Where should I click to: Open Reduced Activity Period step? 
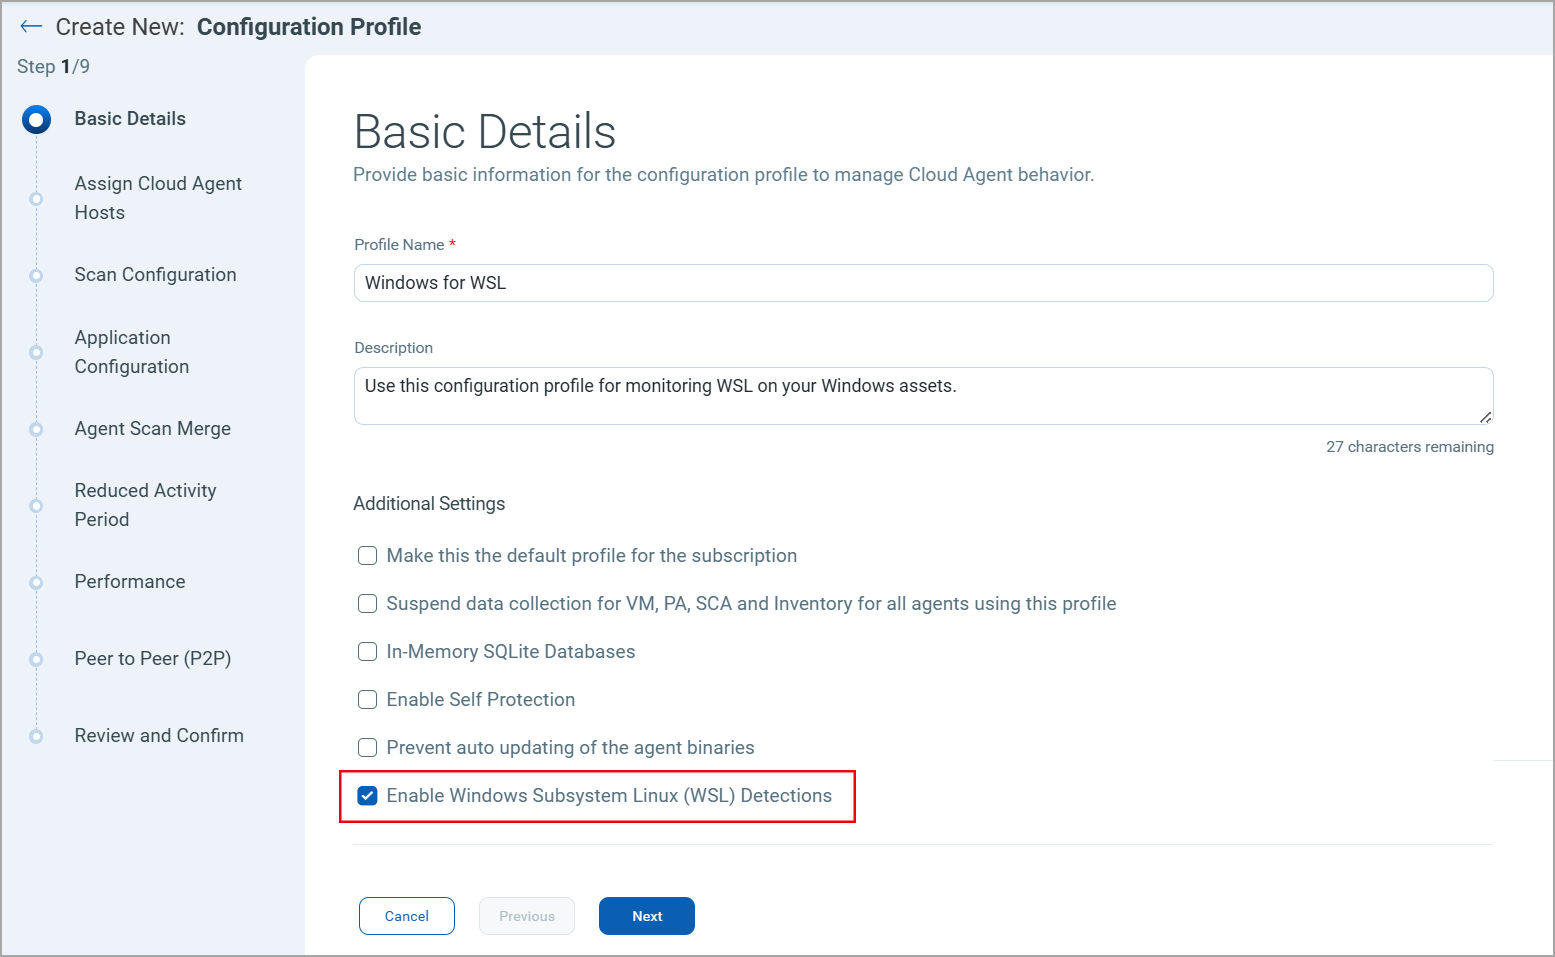coord(145,505)
